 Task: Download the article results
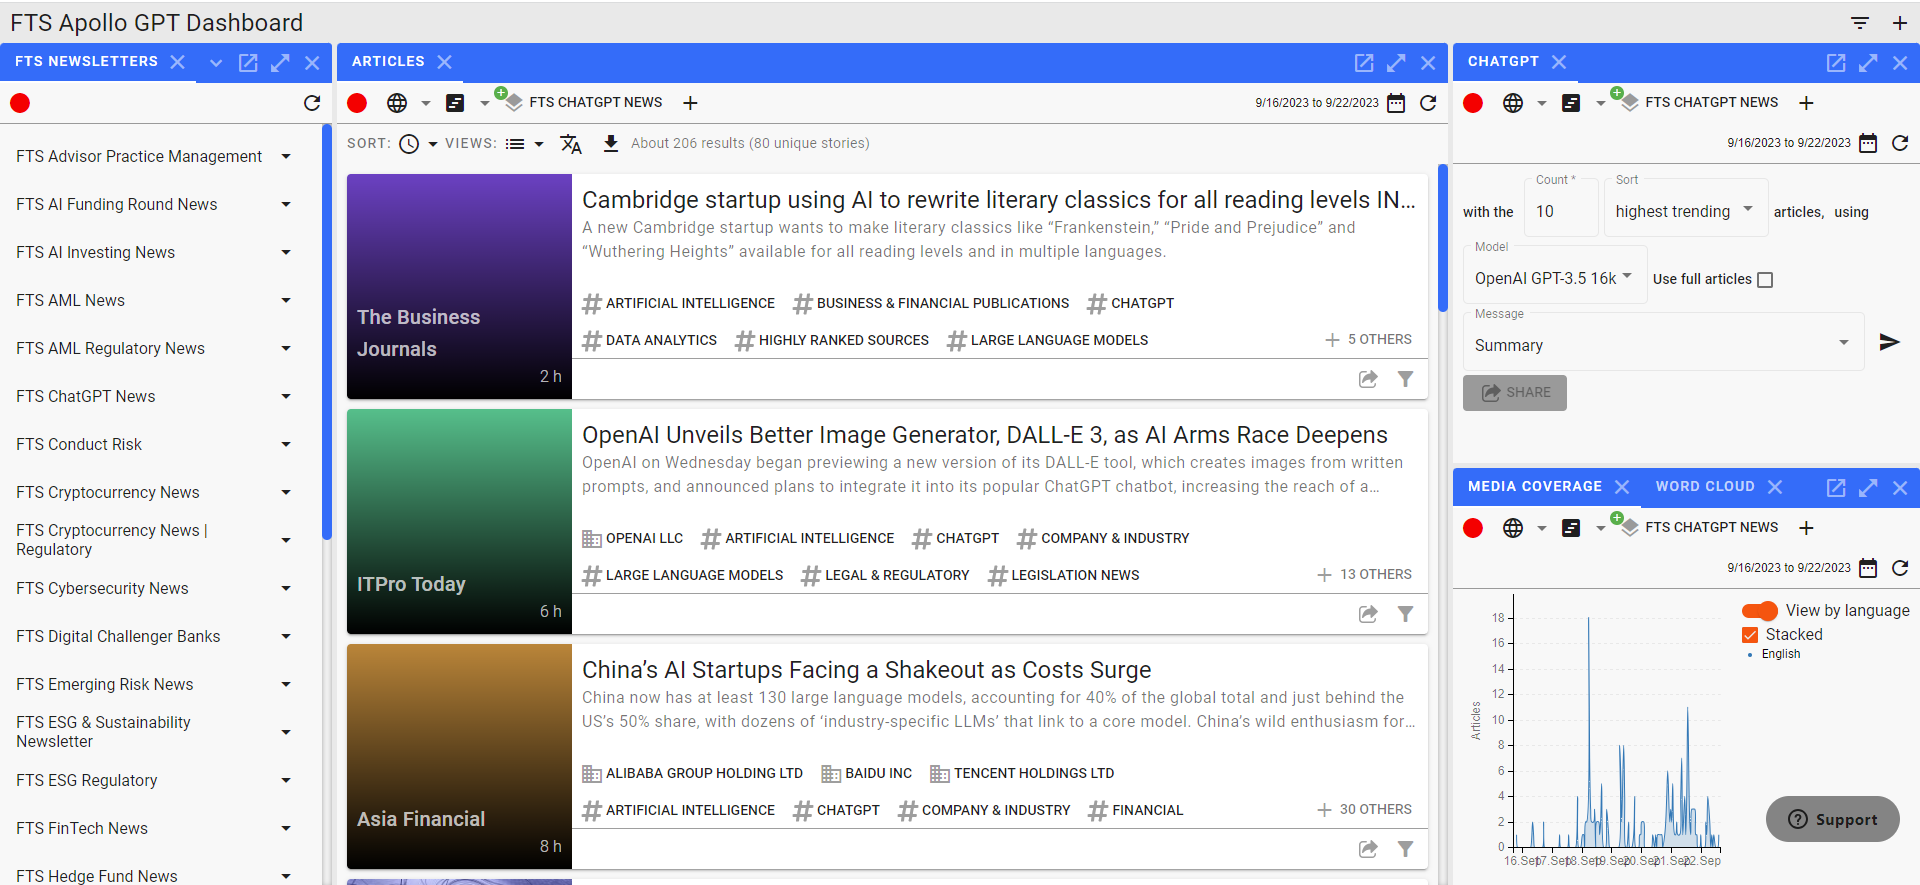611,144
